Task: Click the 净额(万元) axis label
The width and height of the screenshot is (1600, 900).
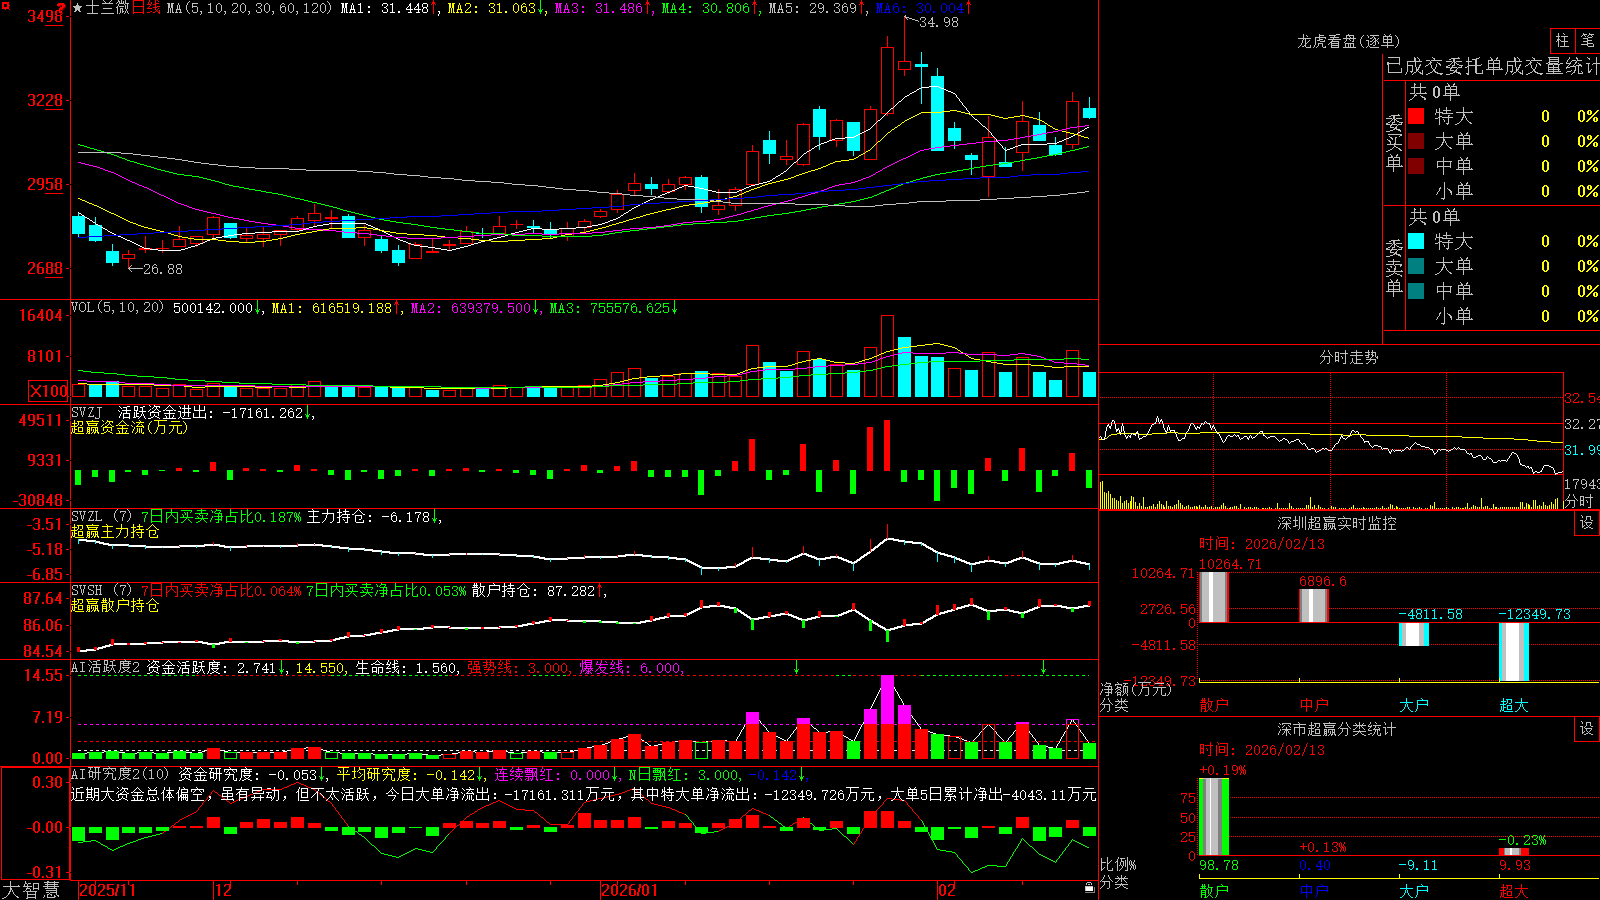Action: [1136, 689]
